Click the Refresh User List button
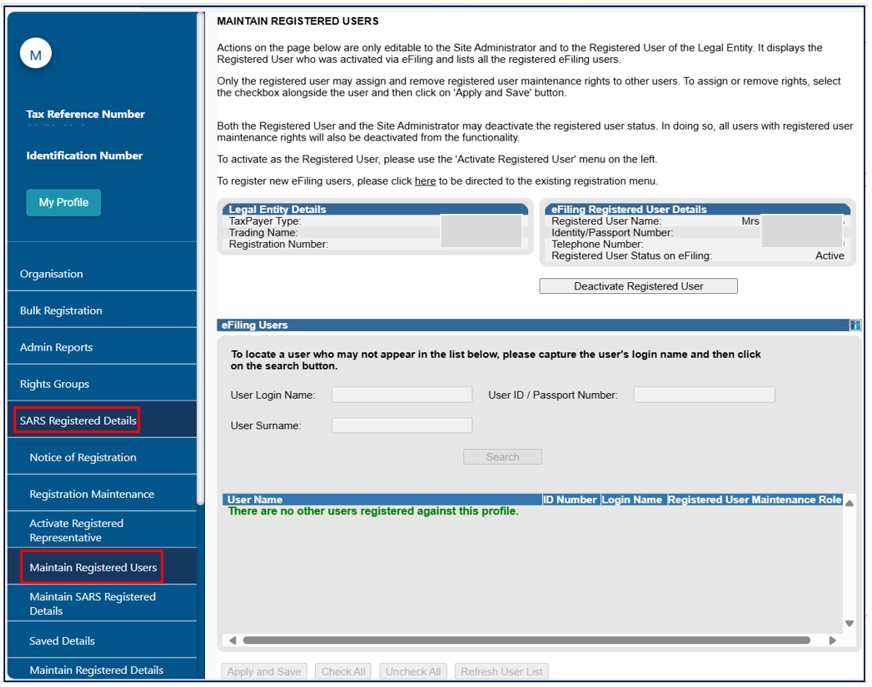 pos(502,671)
